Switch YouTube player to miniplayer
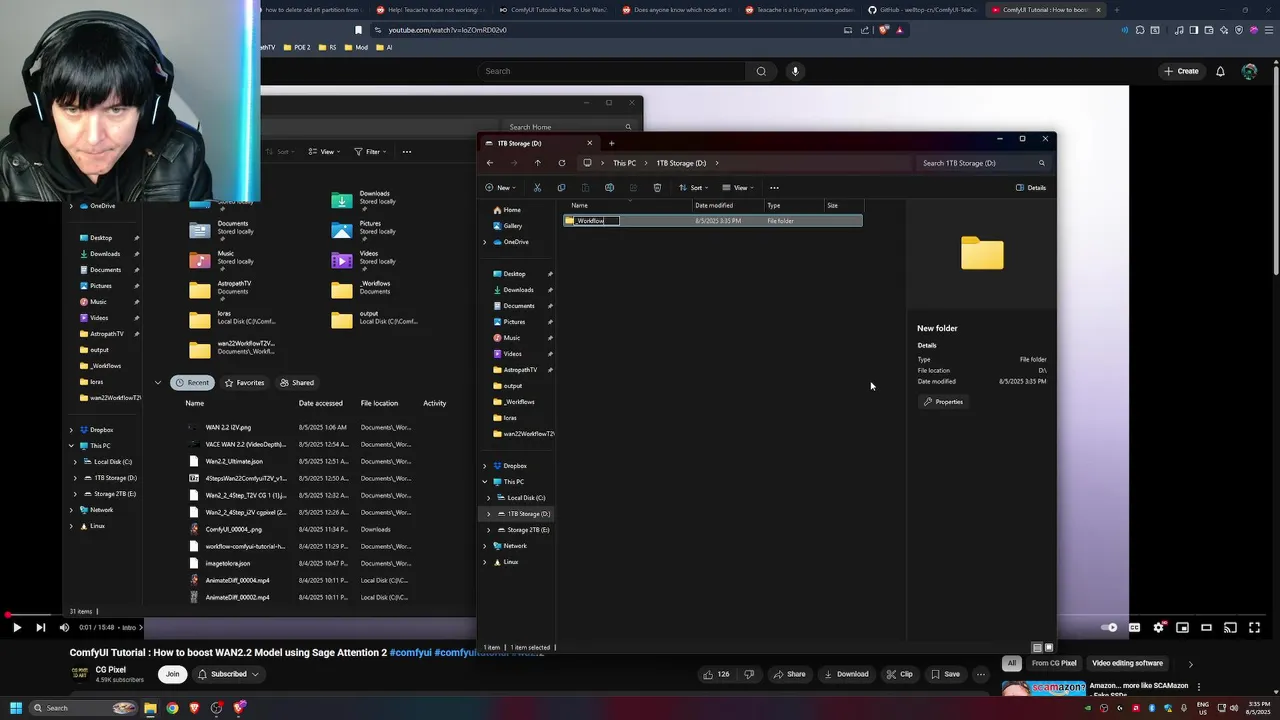The height and width of the screenshot is (720, 1280). click(x=1182, y=628)
